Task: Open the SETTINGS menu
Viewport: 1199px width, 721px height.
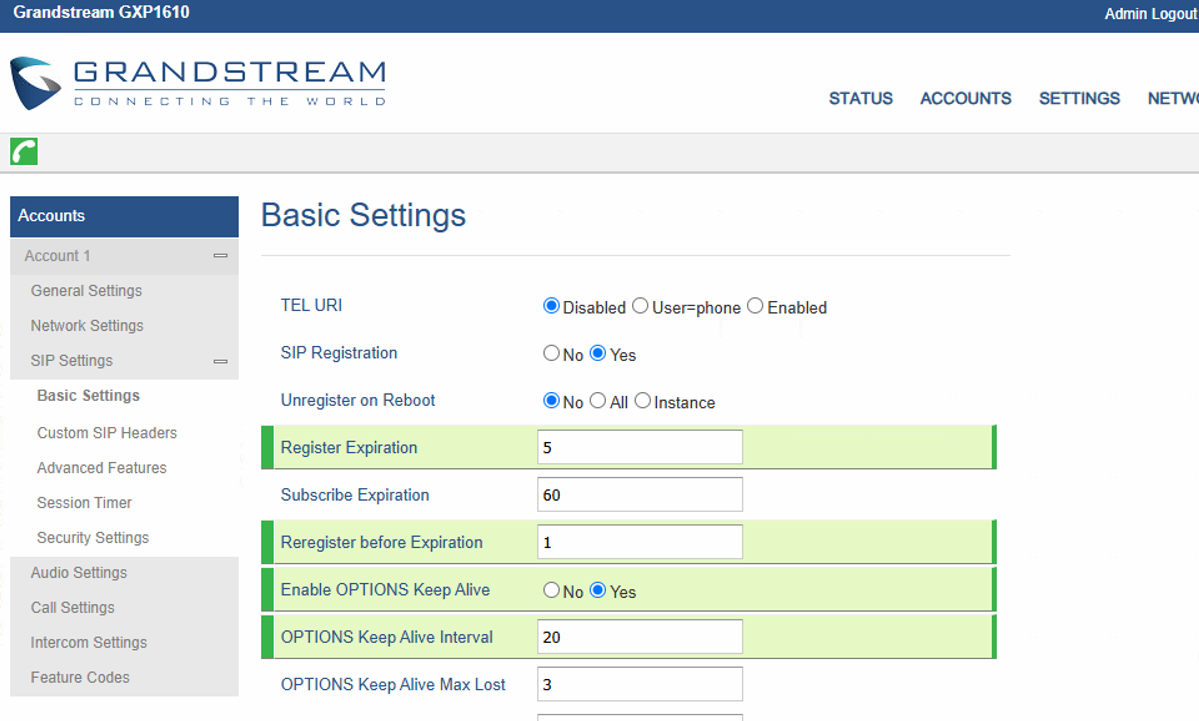Action: [x=1079, y=99]
